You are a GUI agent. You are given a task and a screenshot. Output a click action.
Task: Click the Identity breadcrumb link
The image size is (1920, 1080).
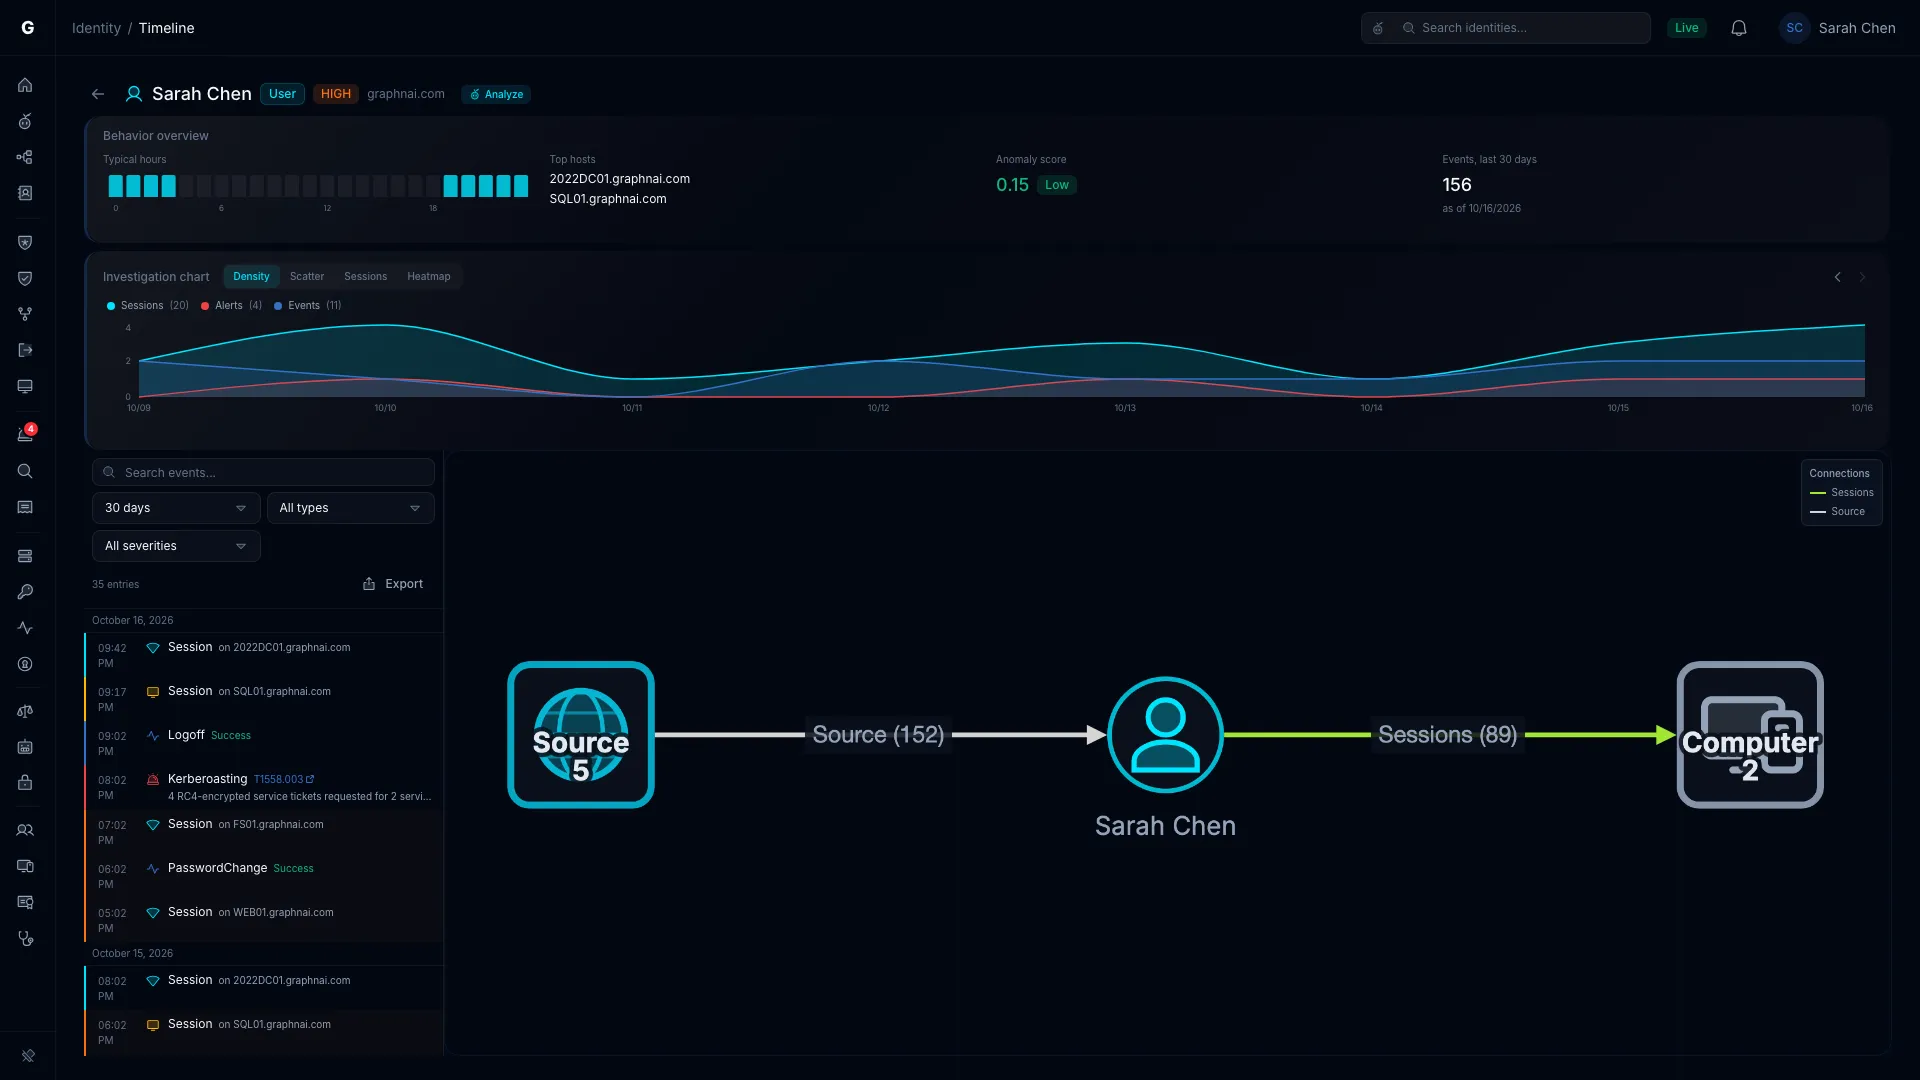pos(96,28)
